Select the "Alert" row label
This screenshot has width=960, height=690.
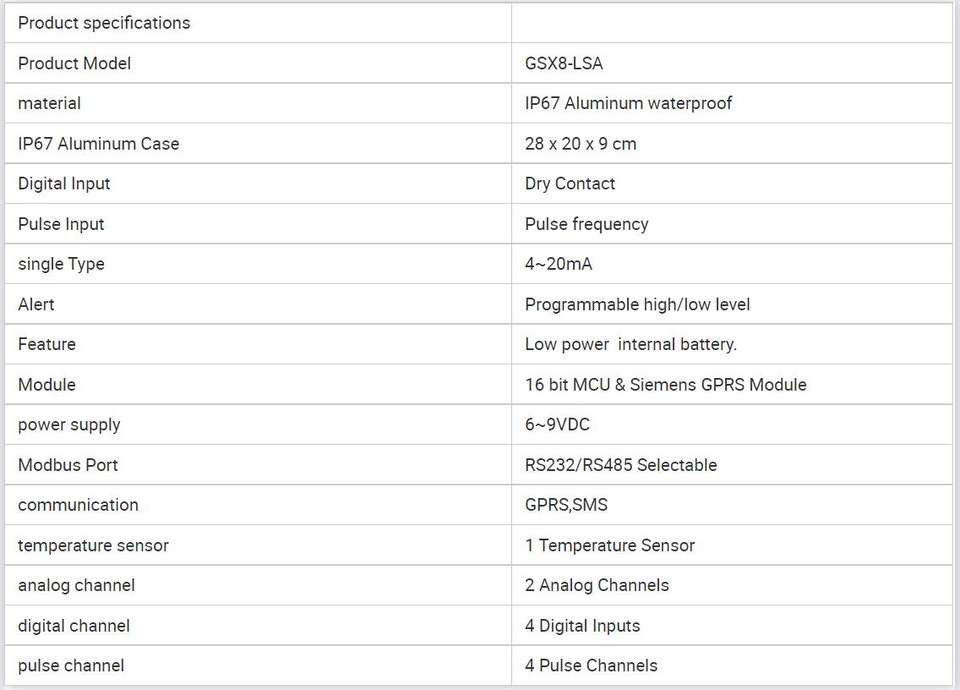click(x=36, y=304)
